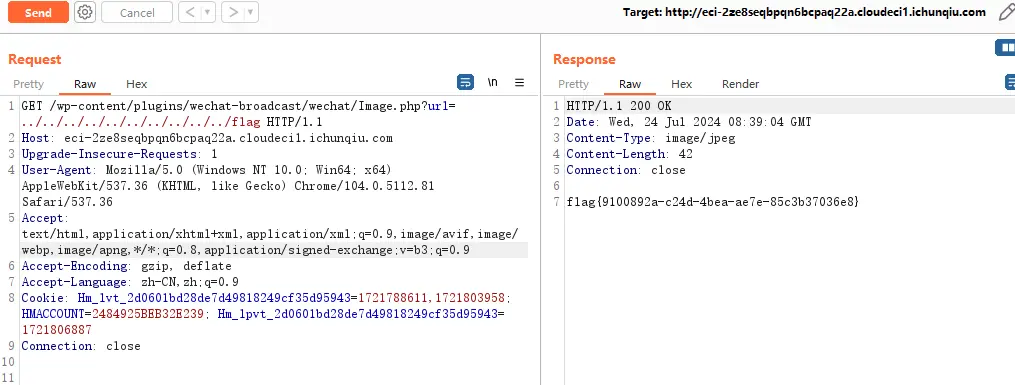The width and height of the screenshot is (1015, 385).
Task: Open Request panel hamburger menu
Action: pos(519,82)
